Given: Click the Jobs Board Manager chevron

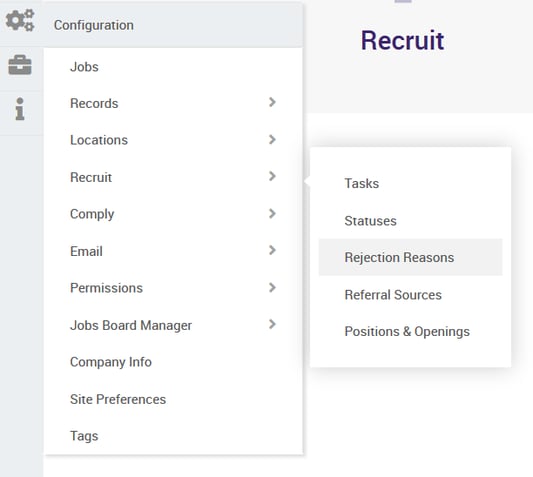Looking at the screenshot, I should (x=272, y=324).
